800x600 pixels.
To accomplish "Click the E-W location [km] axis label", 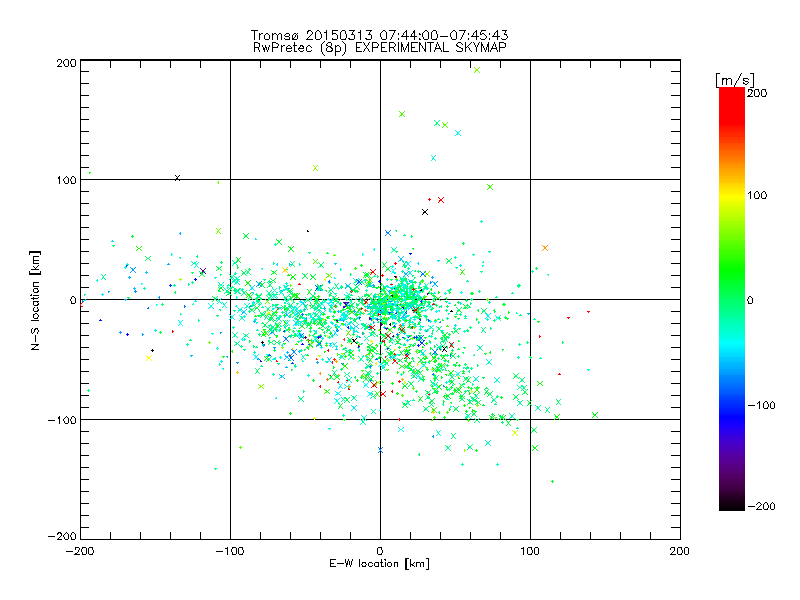I will (x=379, y=564).
